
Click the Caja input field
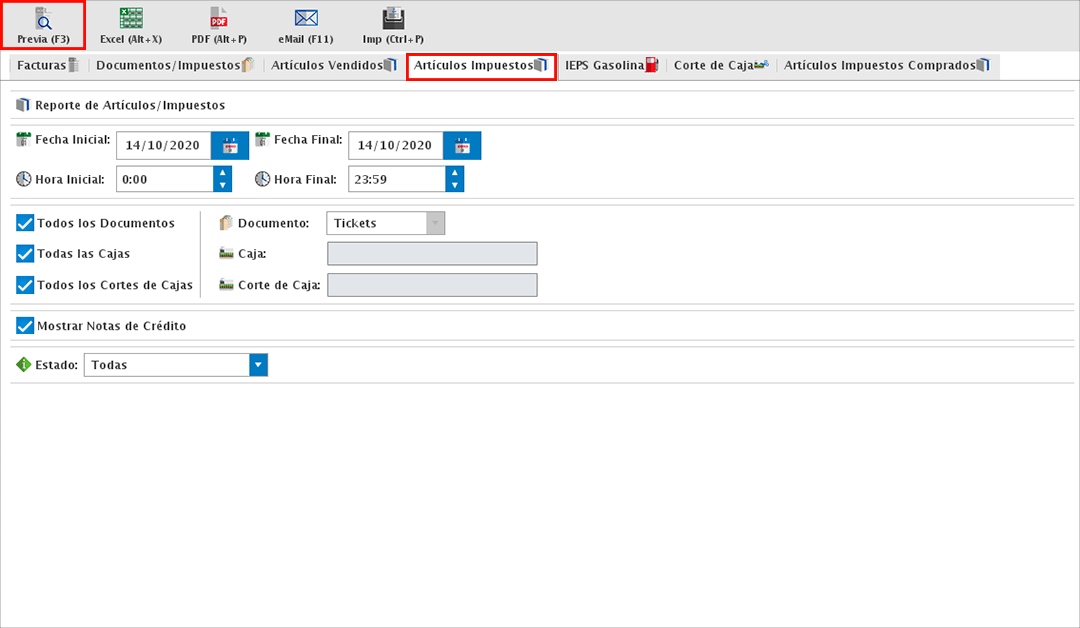(x=432, y=254)
